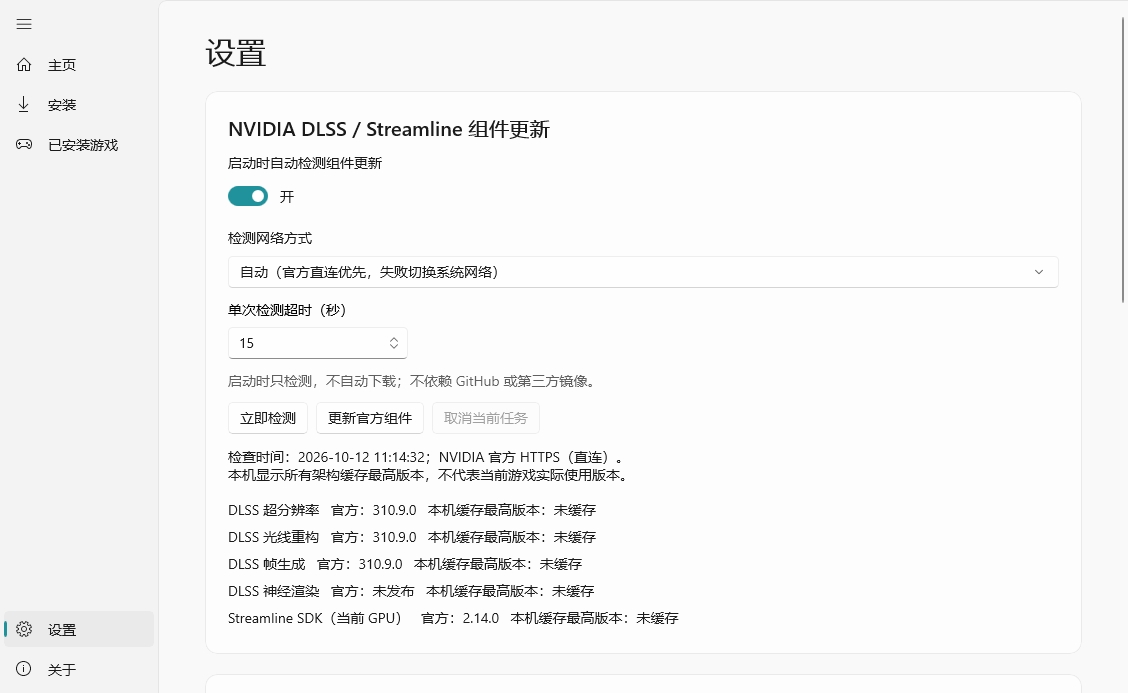Open the 安装 page

(79, 105)
